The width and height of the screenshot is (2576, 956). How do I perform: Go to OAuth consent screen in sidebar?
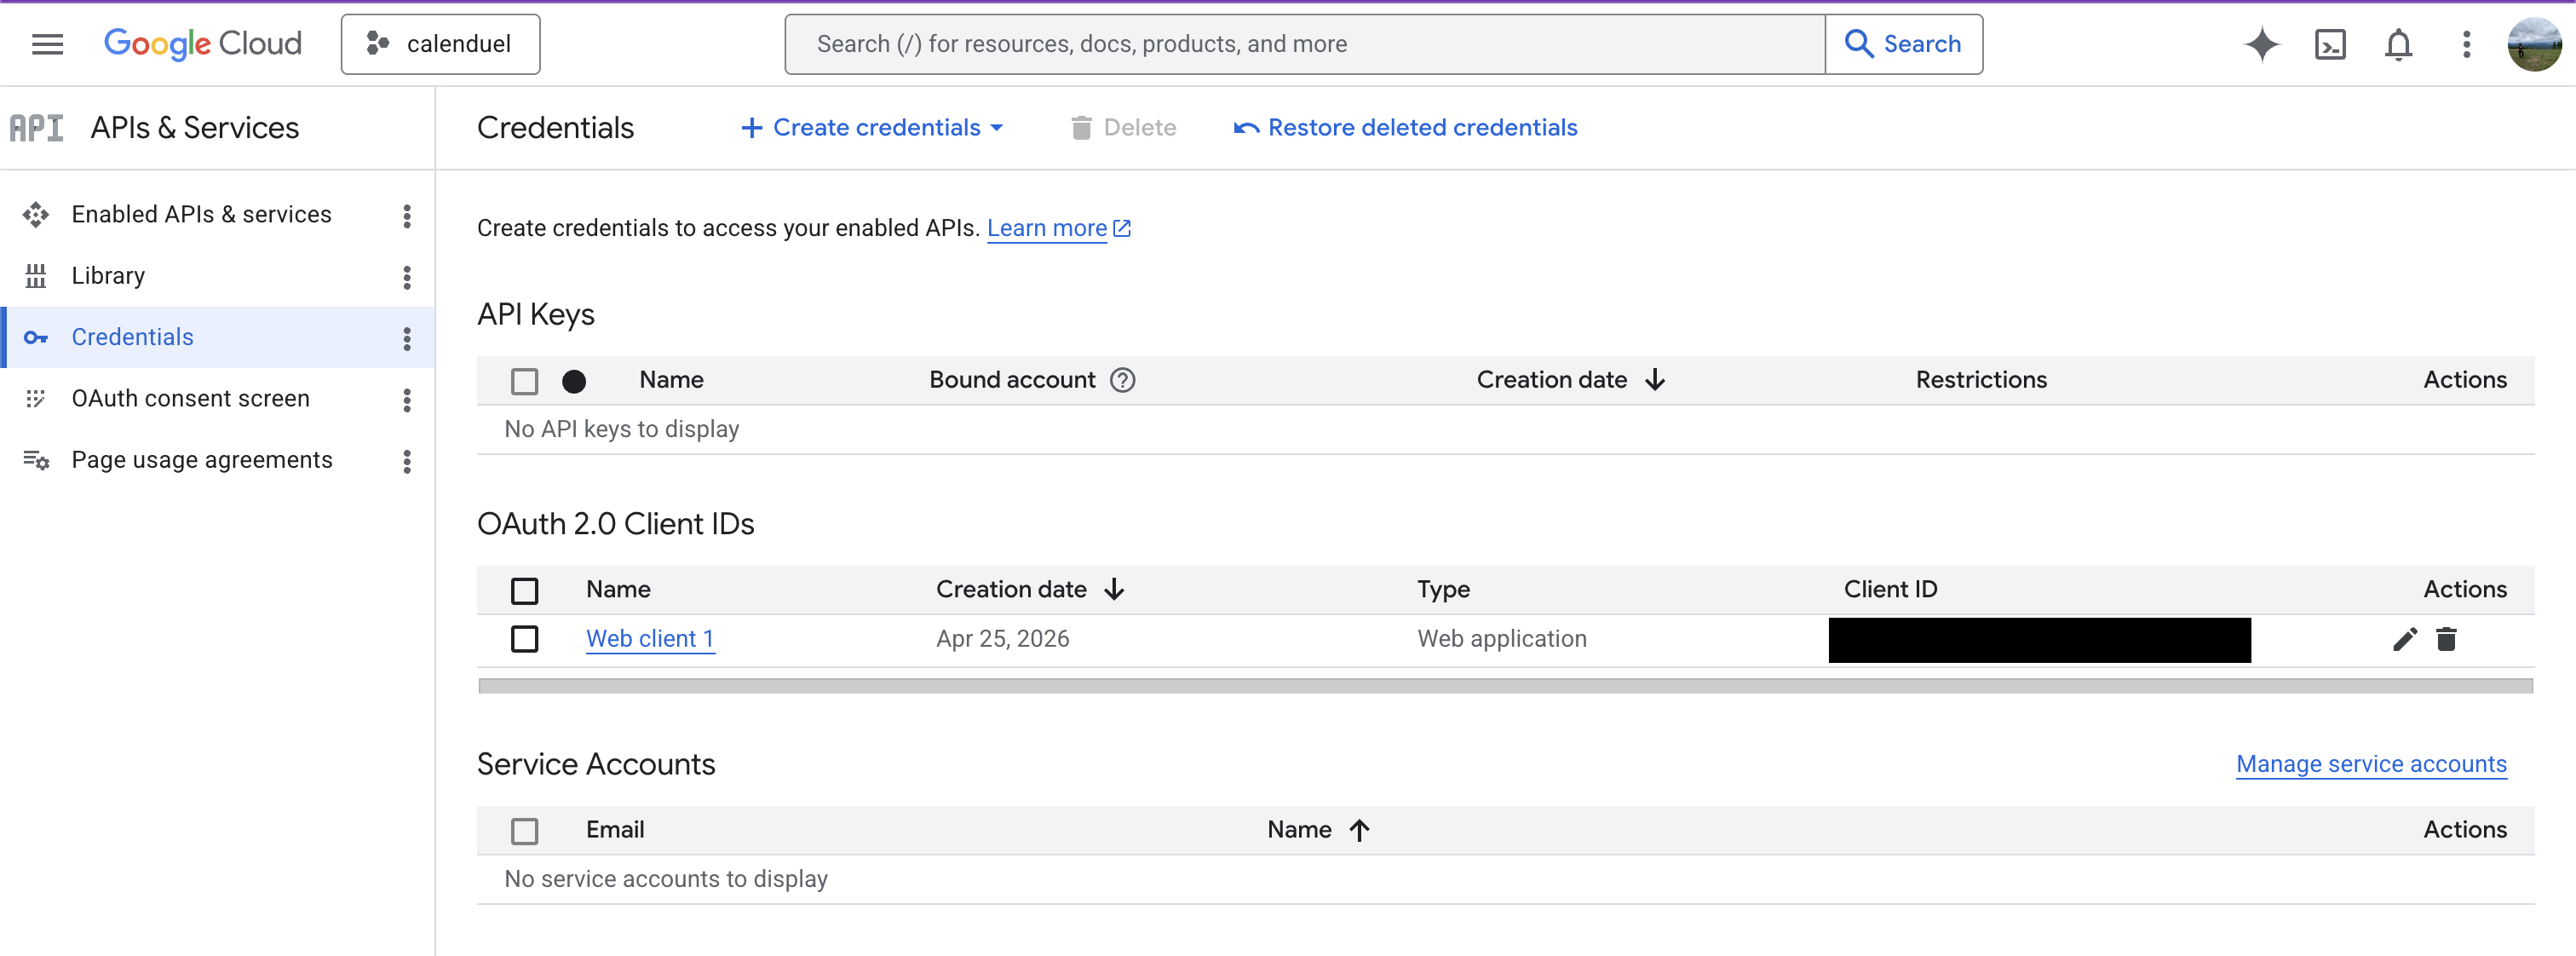pos(190,399)
